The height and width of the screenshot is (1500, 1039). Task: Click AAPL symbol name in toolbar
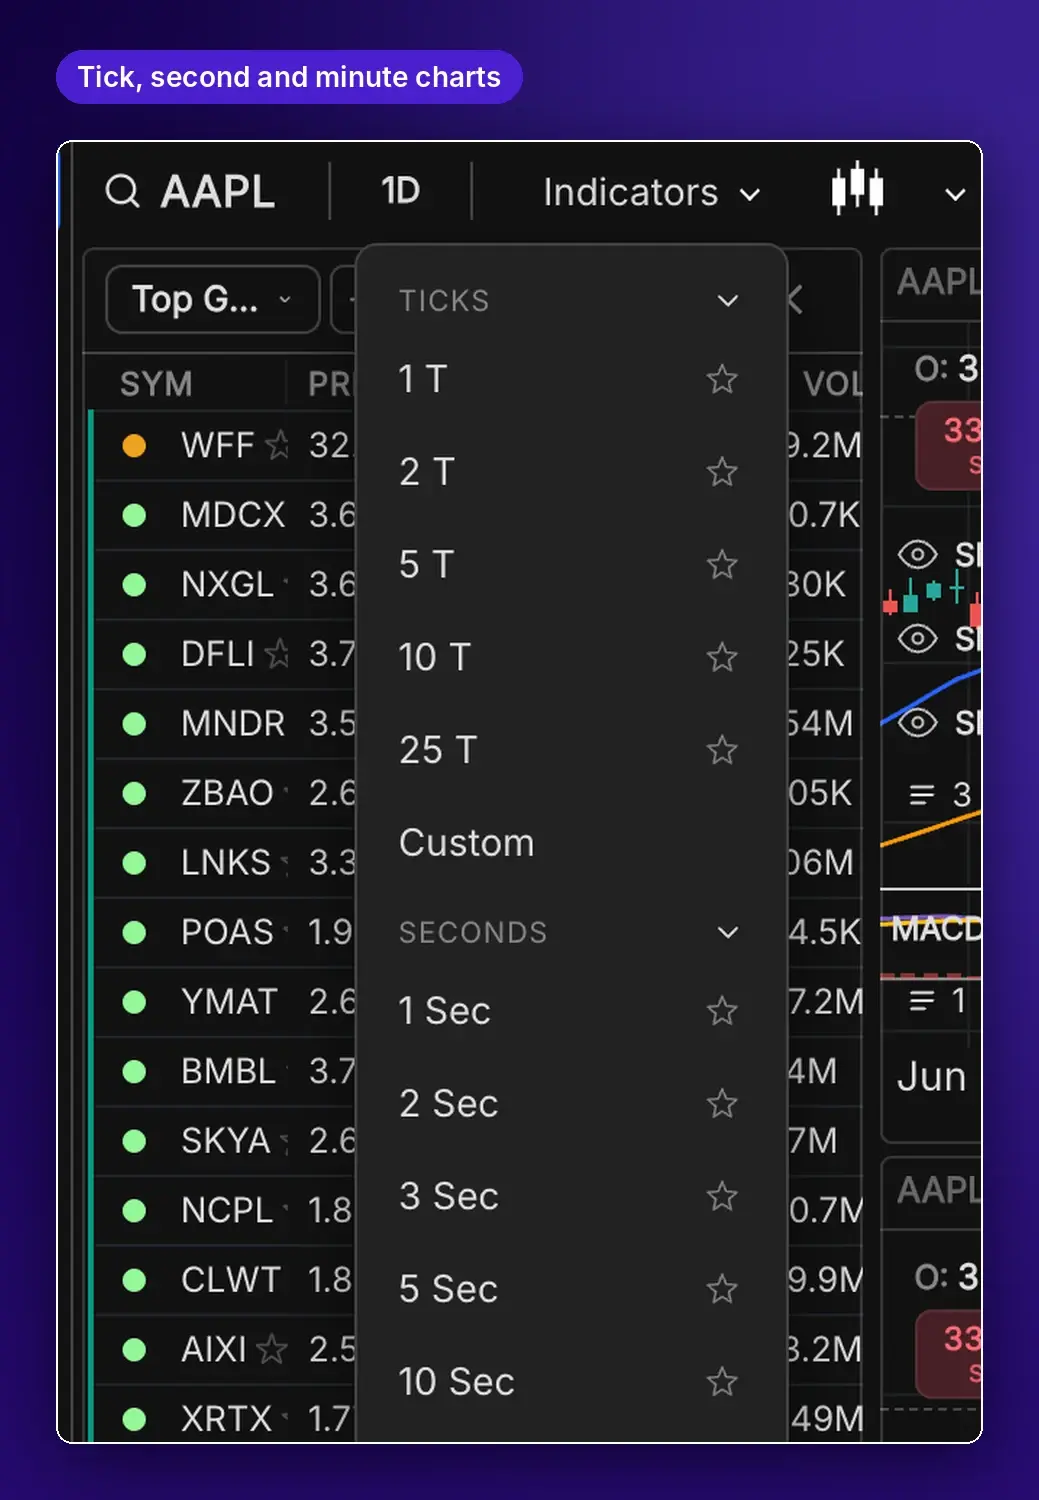[x=218, y=192]
